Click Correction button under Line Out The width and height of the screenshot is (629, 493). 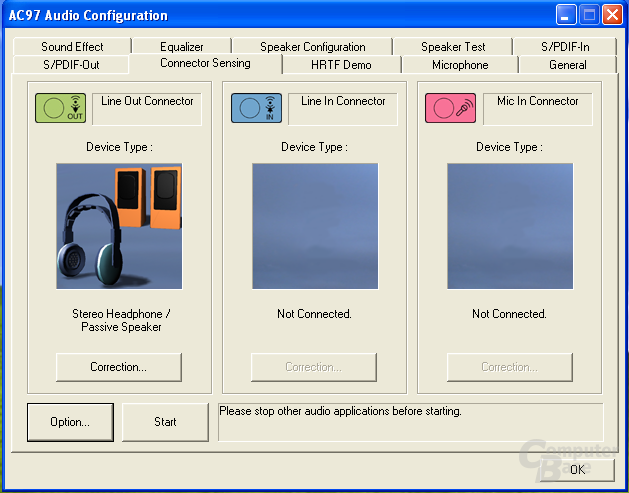[119, 367]
